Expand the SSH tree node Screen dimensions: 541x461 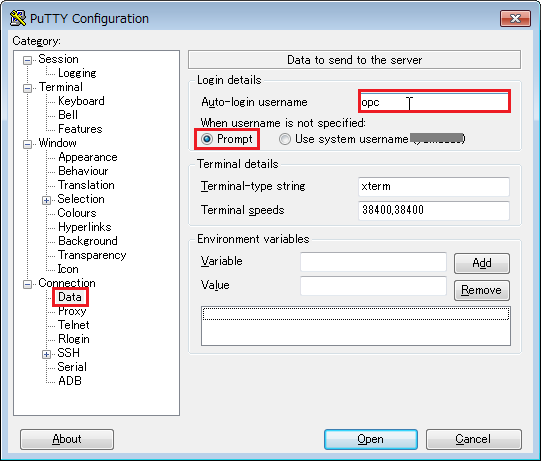pos(47,354)
